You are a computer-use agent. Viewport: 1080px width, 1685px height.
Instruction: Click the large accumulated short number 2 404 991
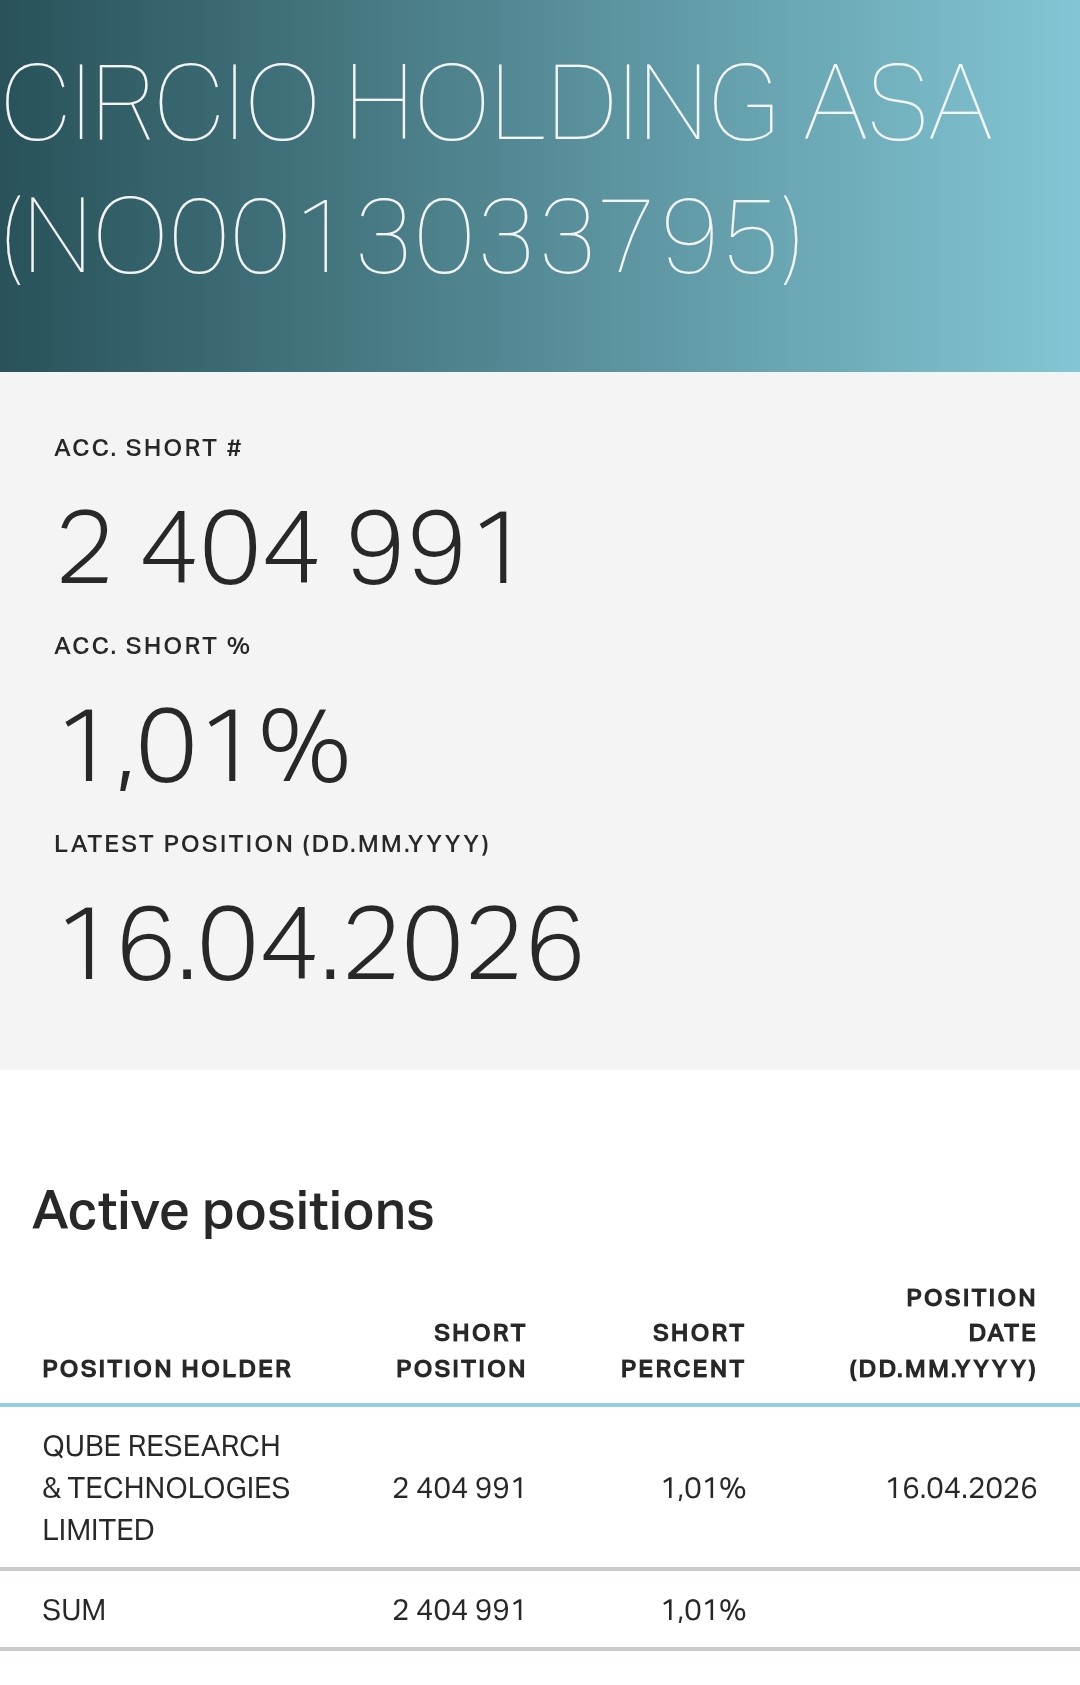288,548
